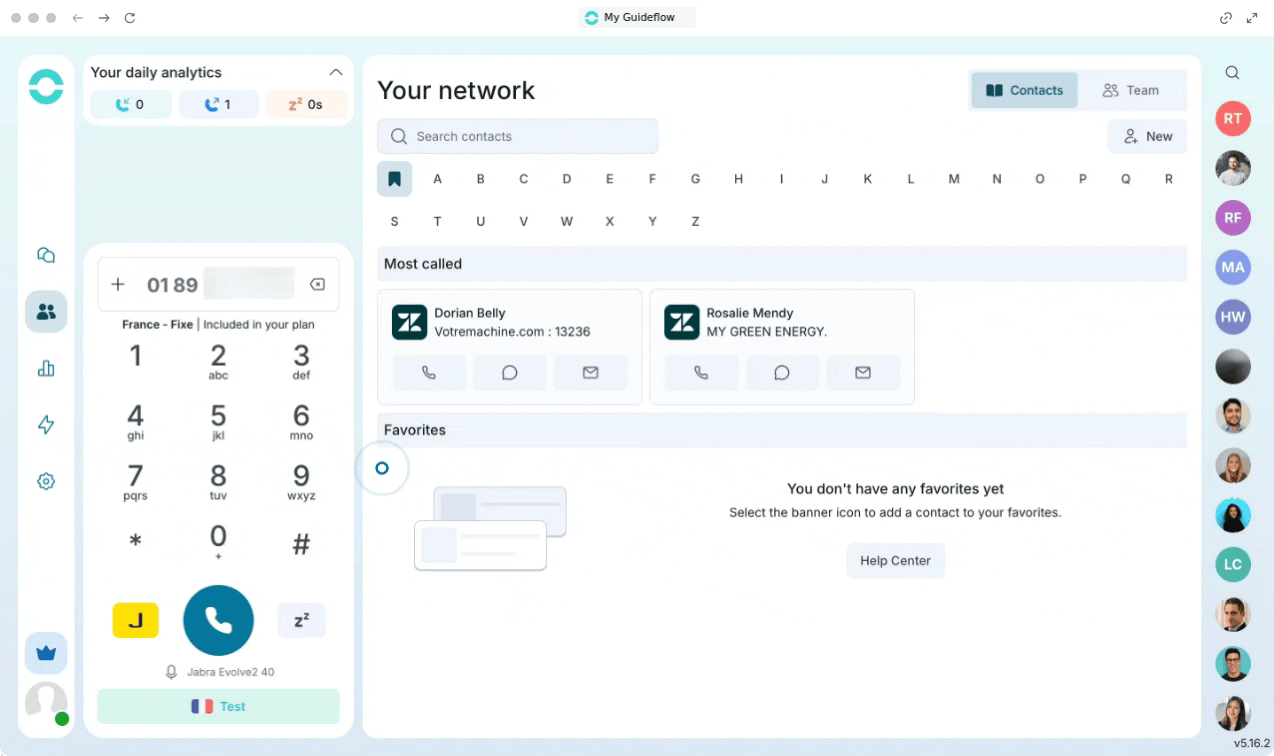Click the Search contacts field
This screenshot has width=1274, height=756.
coord(517,137)
